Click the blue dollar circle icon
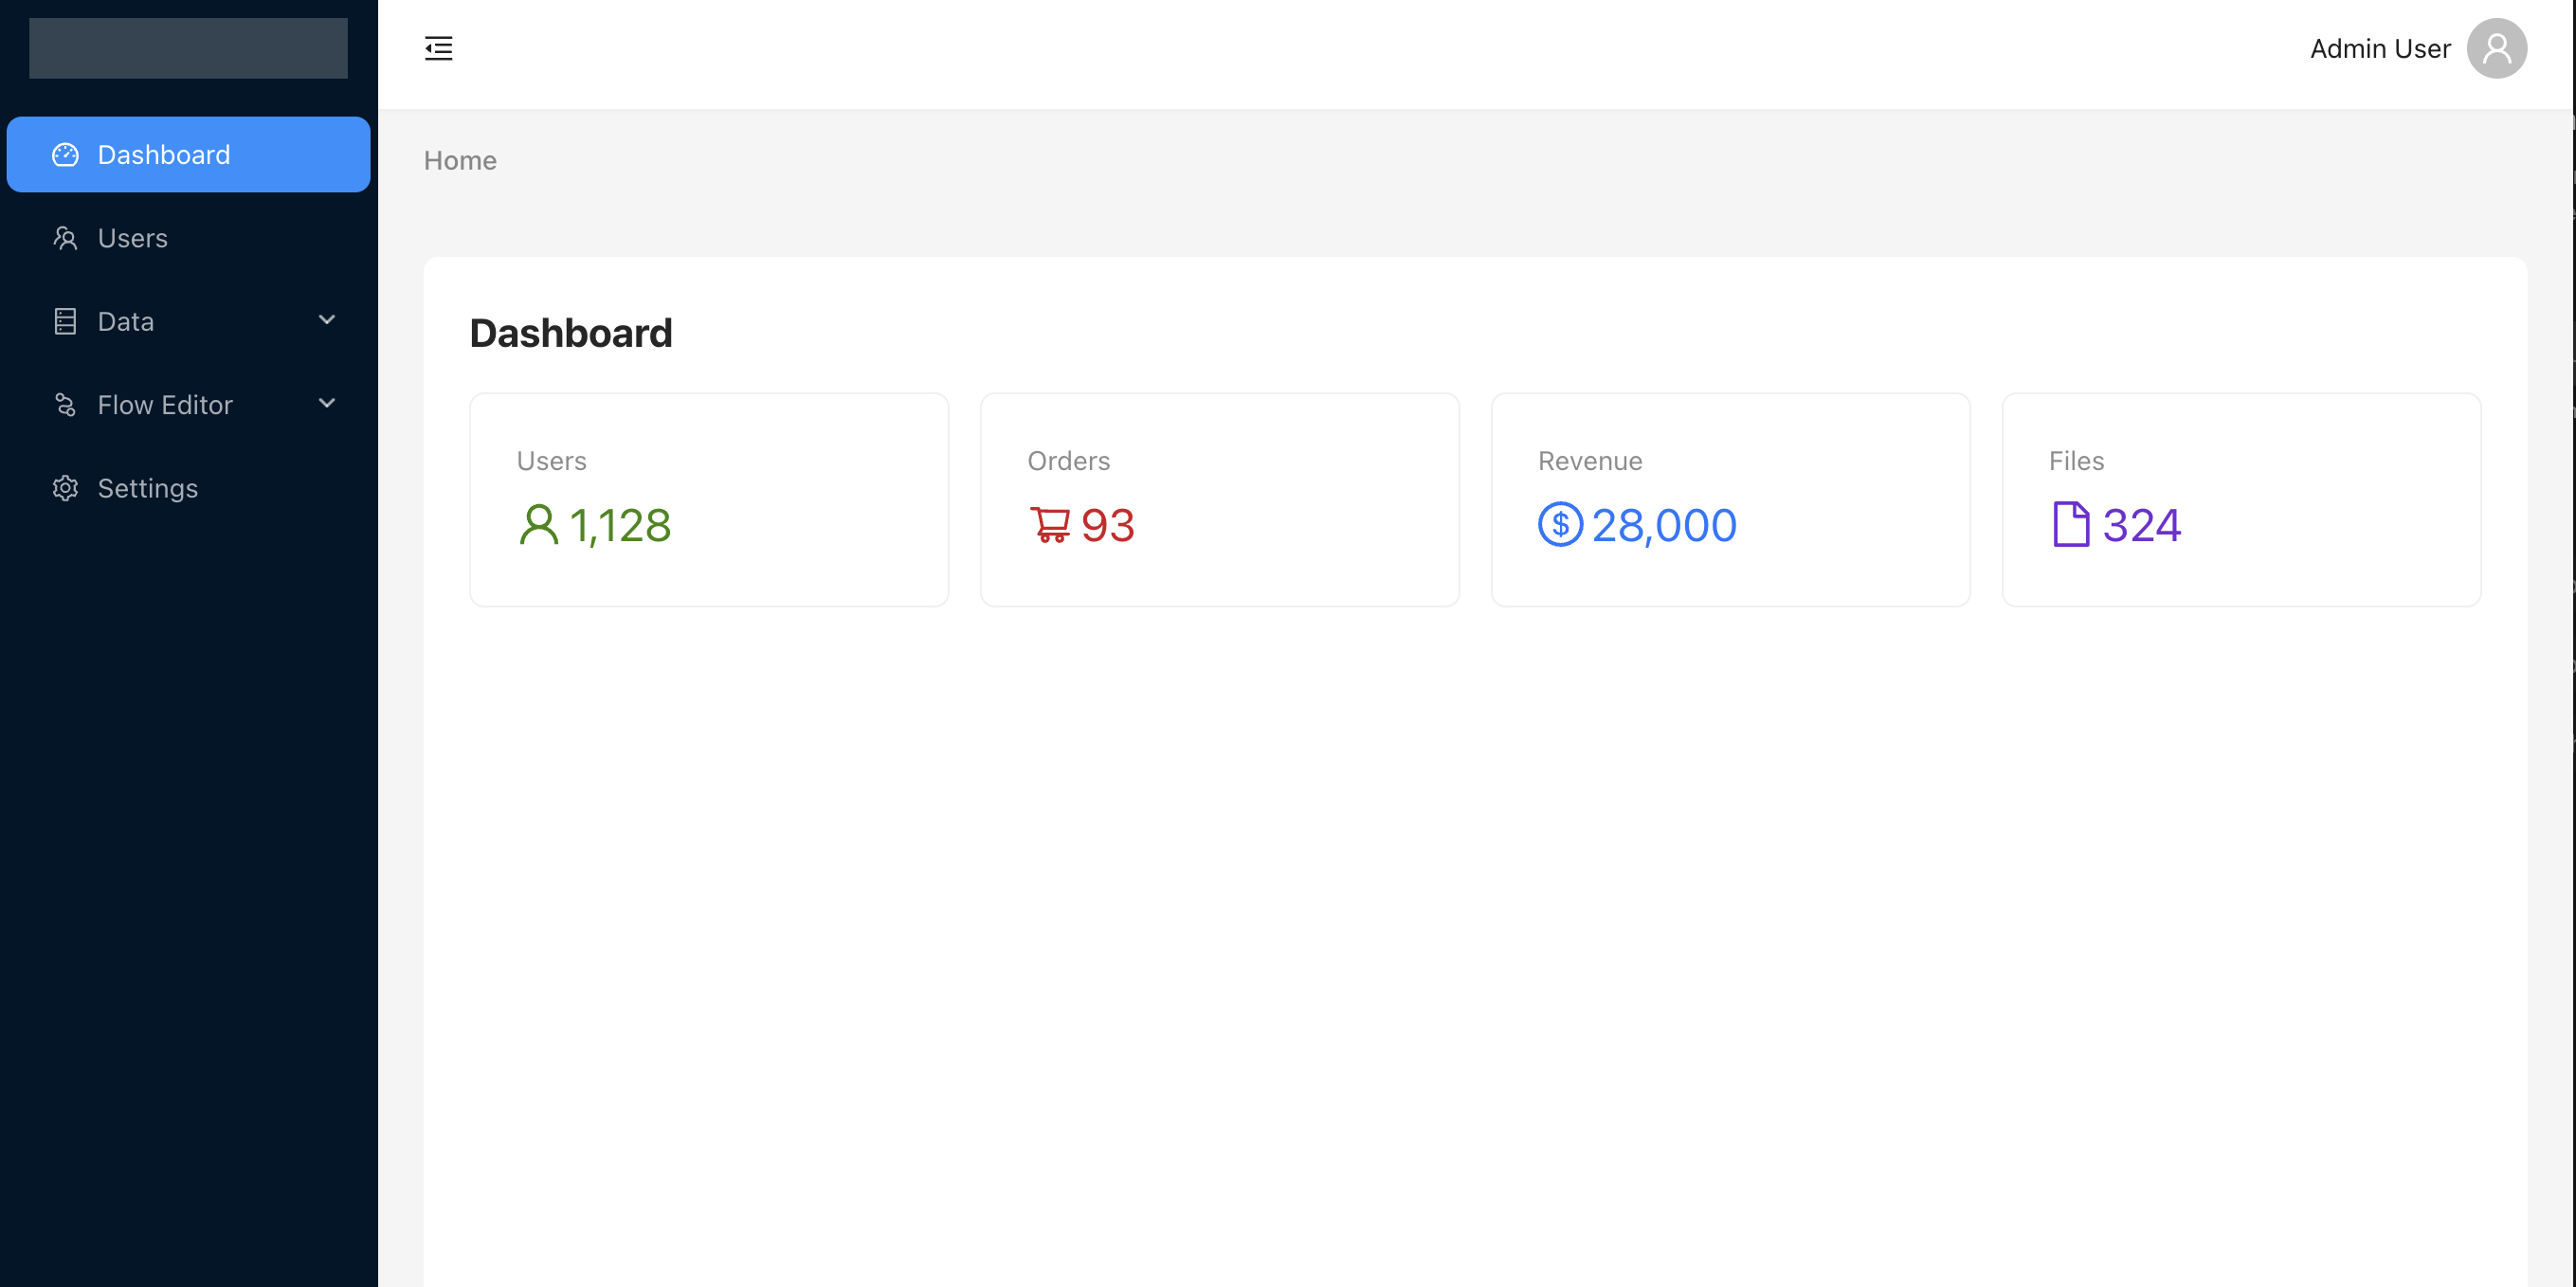This screenshot has width=2576, height=1287. tap(1560, 524)
